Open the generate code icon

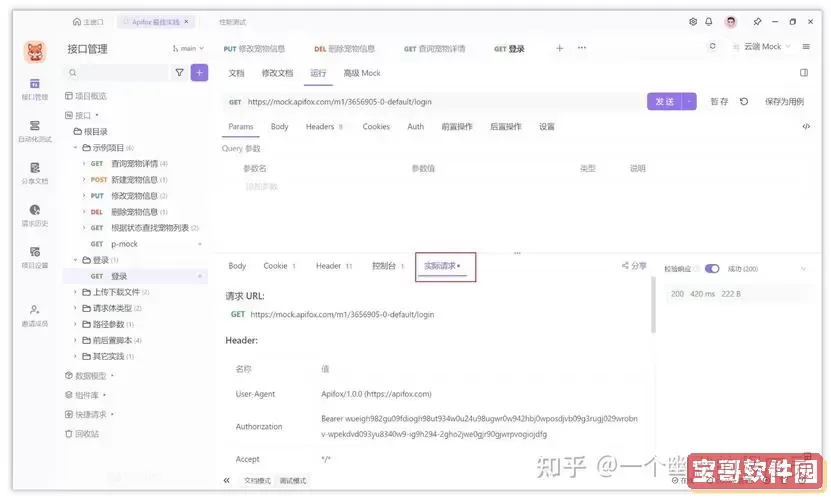coord(806,126)
